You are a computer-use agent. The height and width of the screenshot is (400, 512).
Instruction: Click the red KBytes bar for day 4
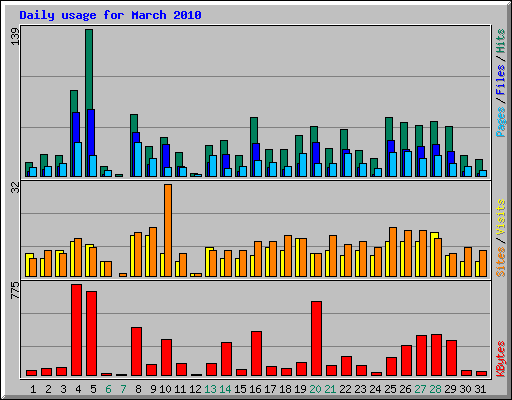click(76, 330)
